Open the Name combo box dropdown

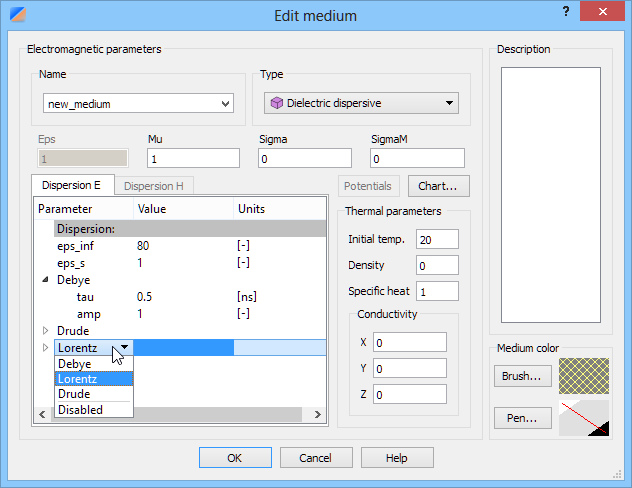click(225, 104)
